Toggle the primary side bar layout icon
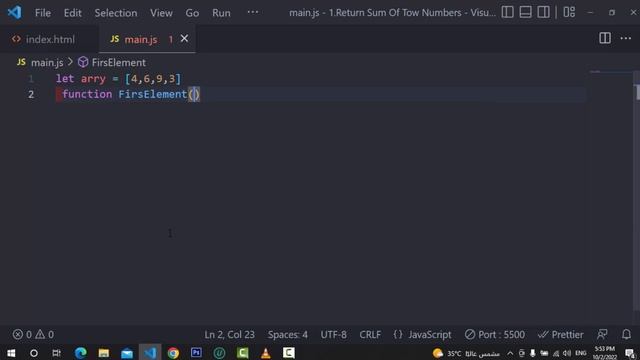Viewport: 640px width, 360px height. point(507,12)
